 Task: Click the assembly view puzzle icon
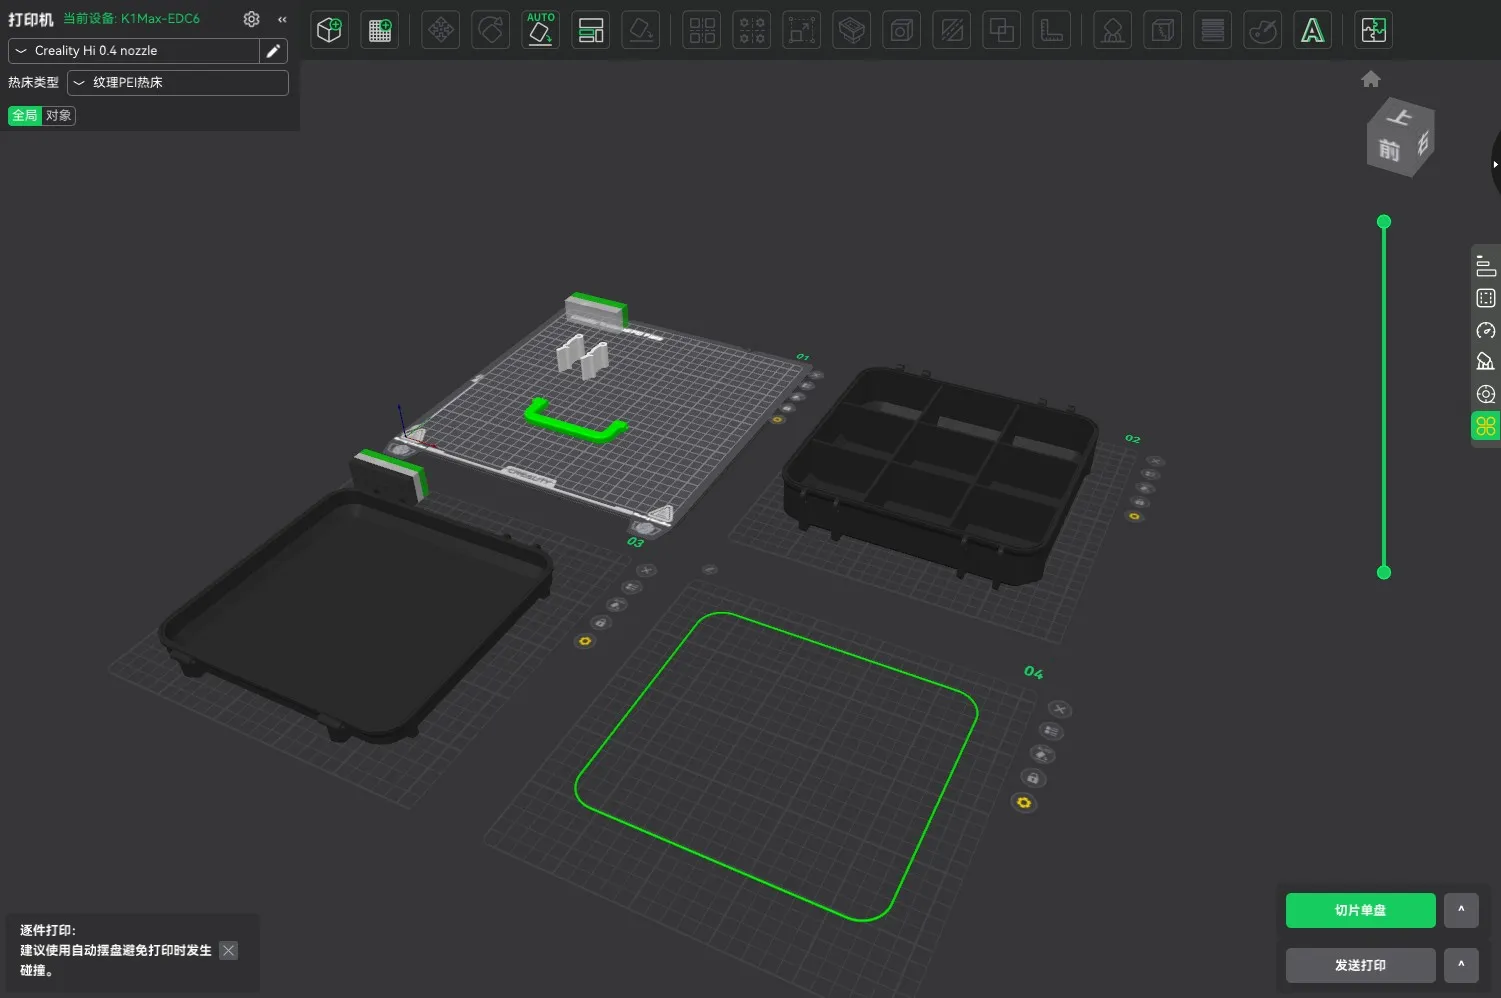click(x=1374, y=30)
